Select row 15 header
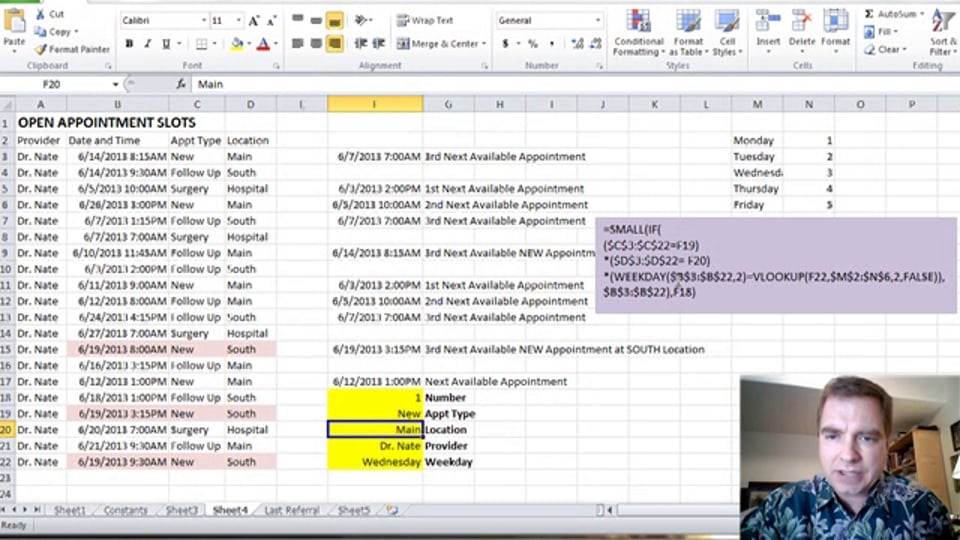The width and height of the screenshot is (960, 540). click(x=6, y=350)
